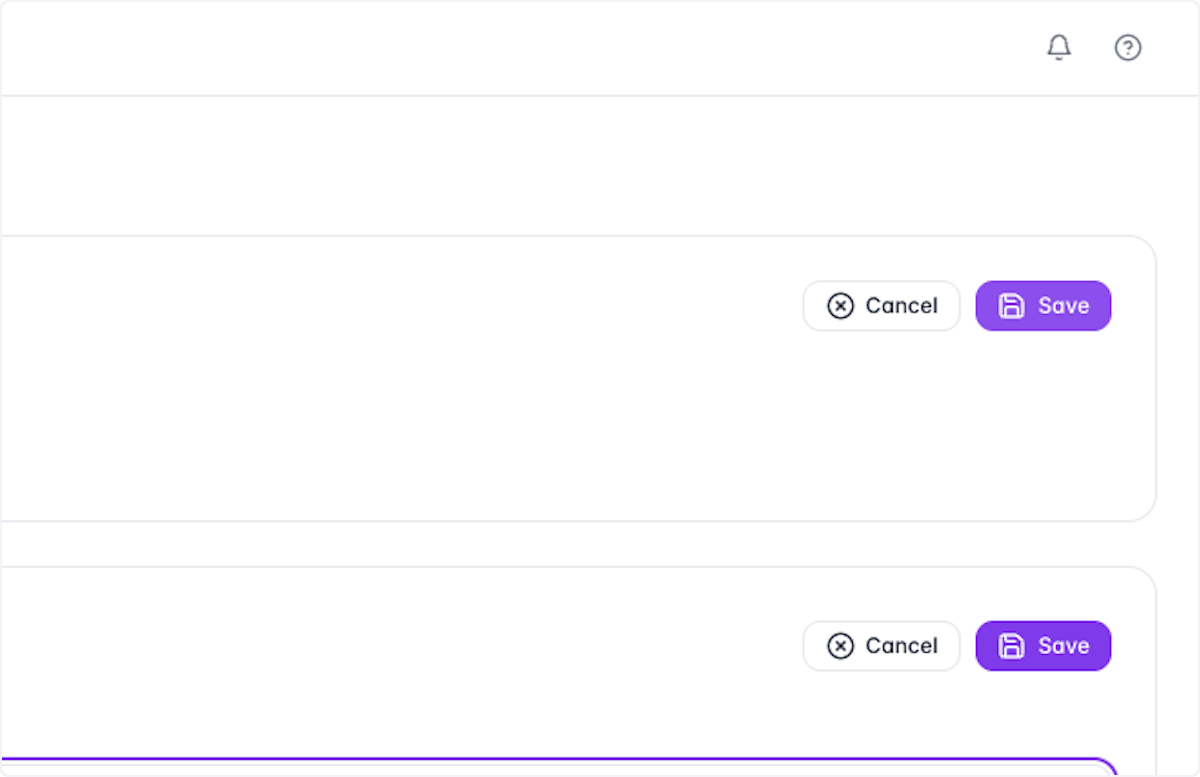Save the lower card's changes
This screenshot has height=777, width=1200.
(x=1043, y=646)
